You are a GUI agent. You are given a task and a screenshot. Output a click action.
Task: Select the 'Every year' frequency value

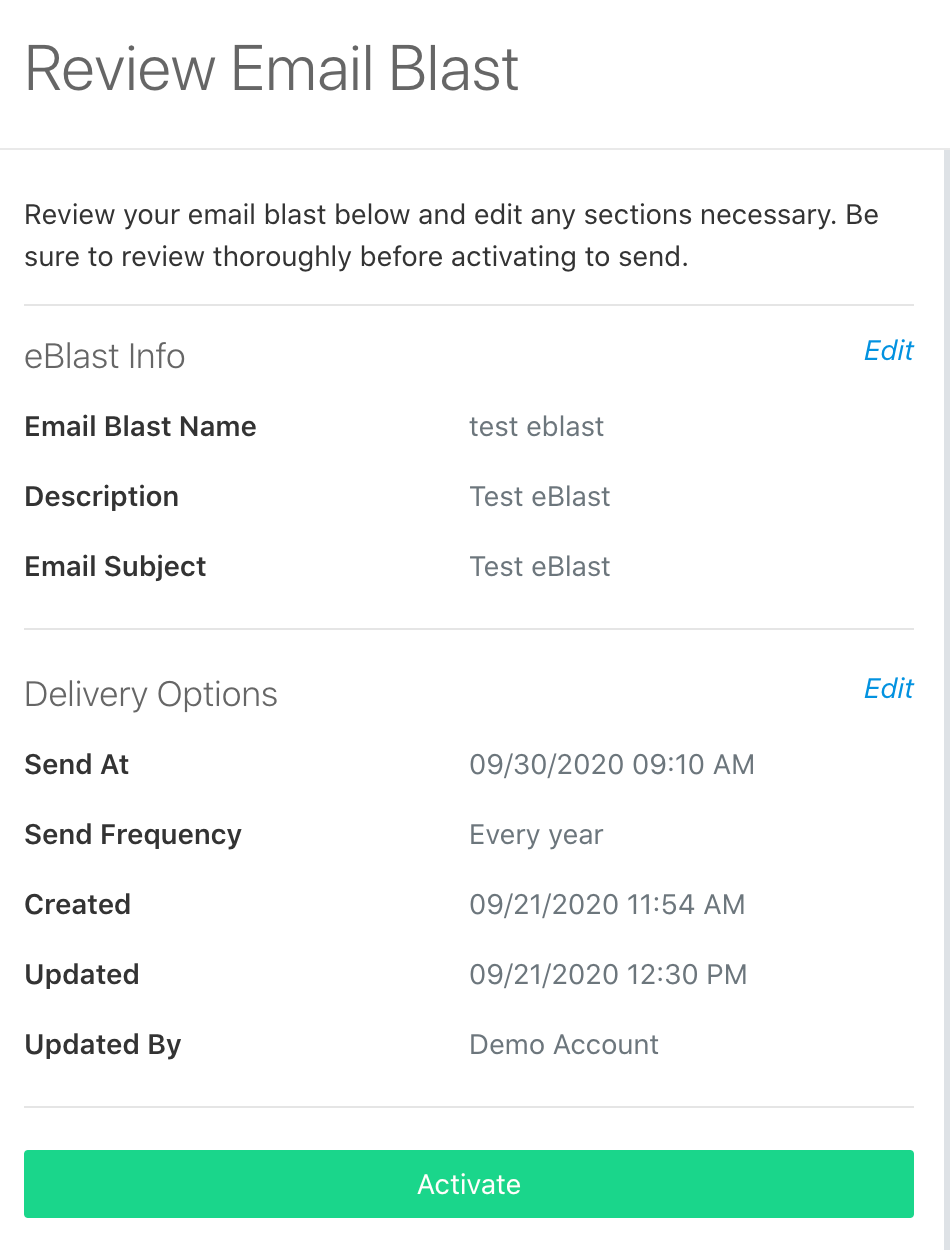point(537,834)
